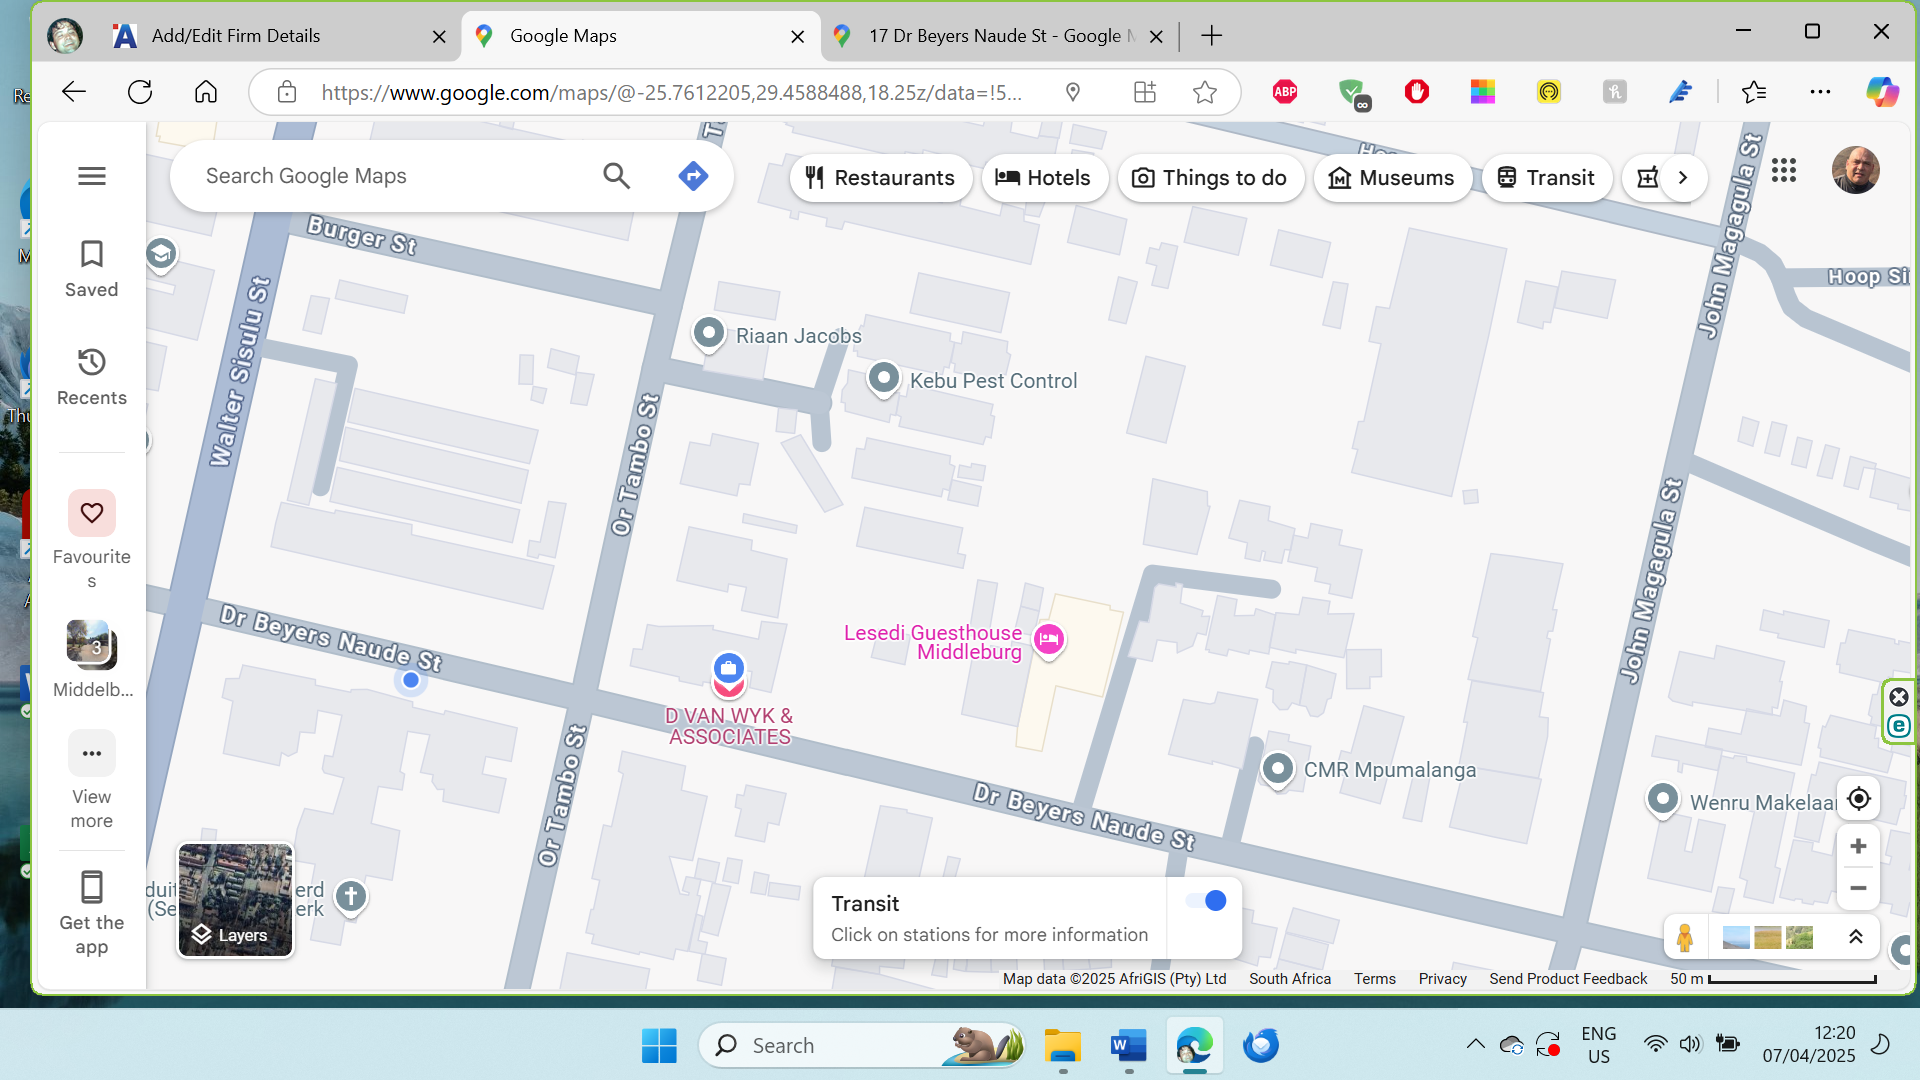
Task: Click the Riaan Jacobs map pin
Action: [x=709, y=333]
